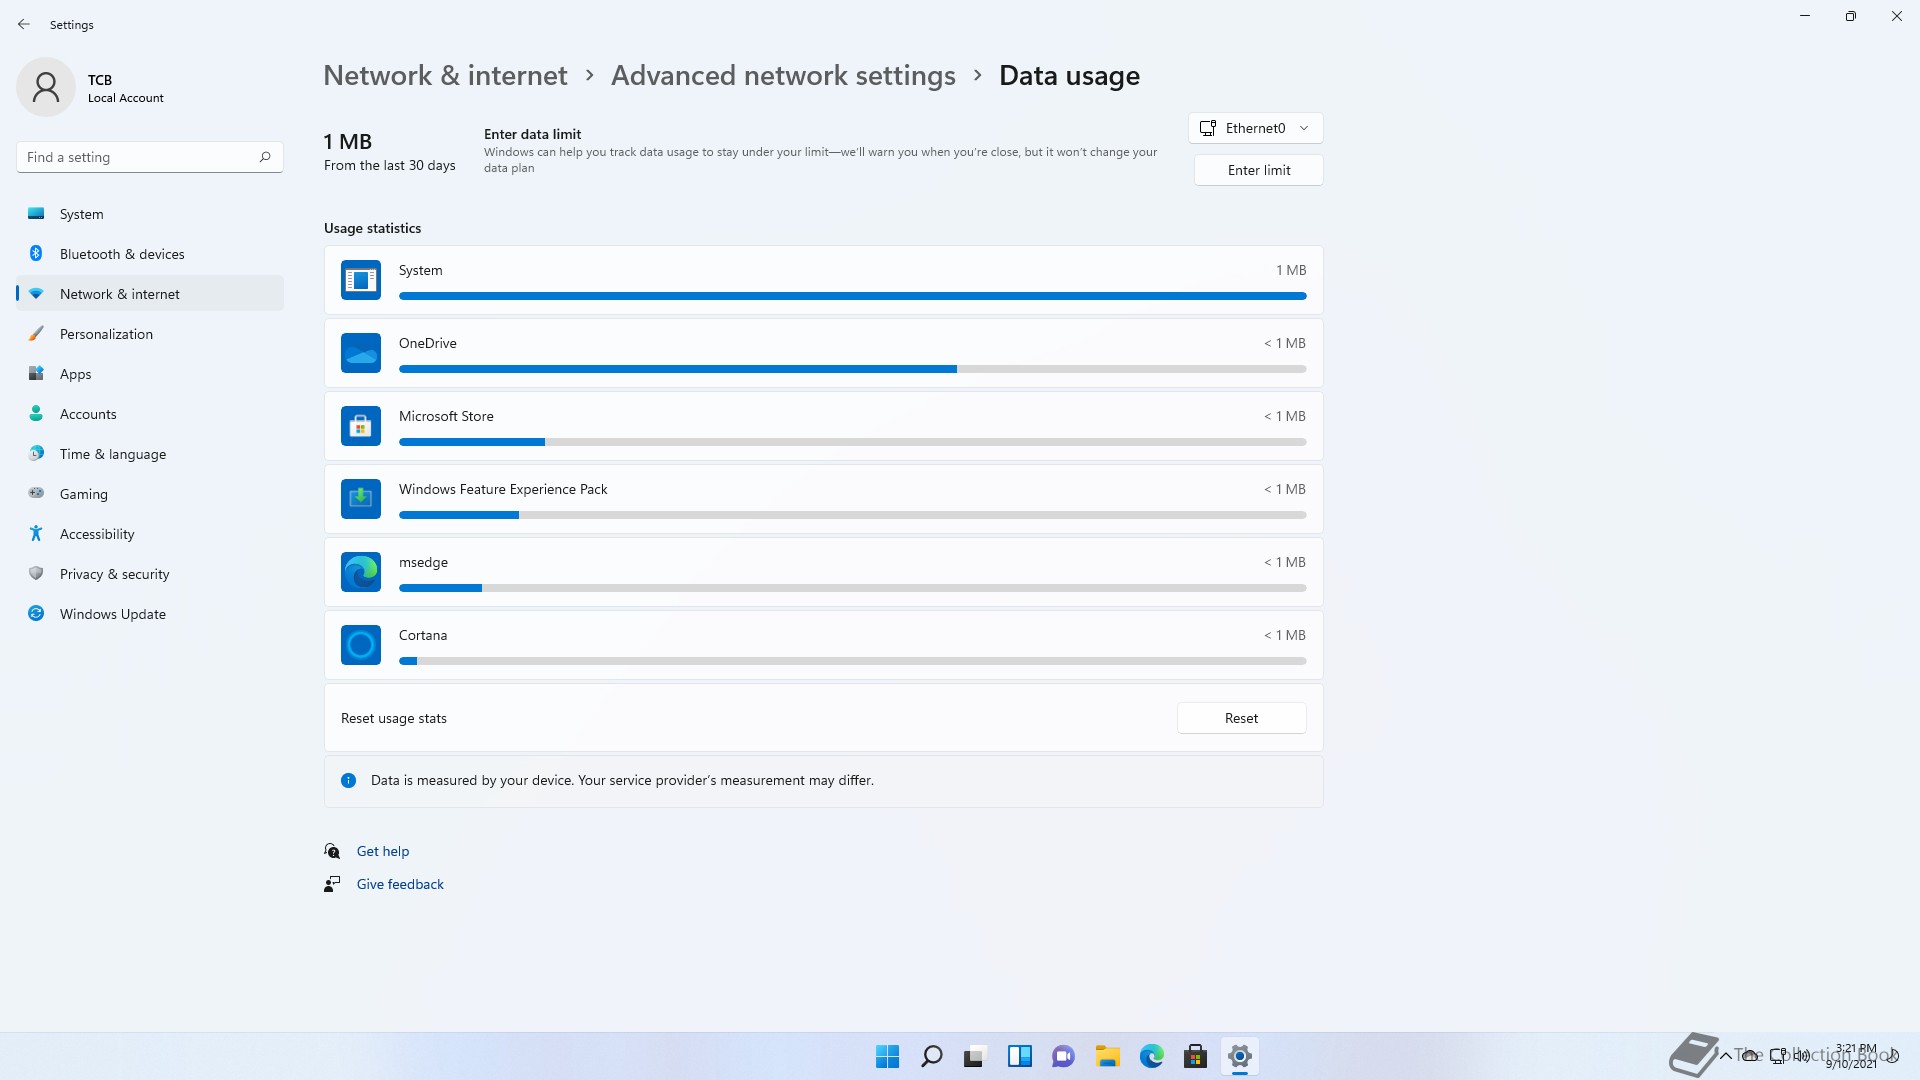This screenshot has height=1080, width=1920.
Task: Click the Cortana circle icon
Action: click(360, 645)
